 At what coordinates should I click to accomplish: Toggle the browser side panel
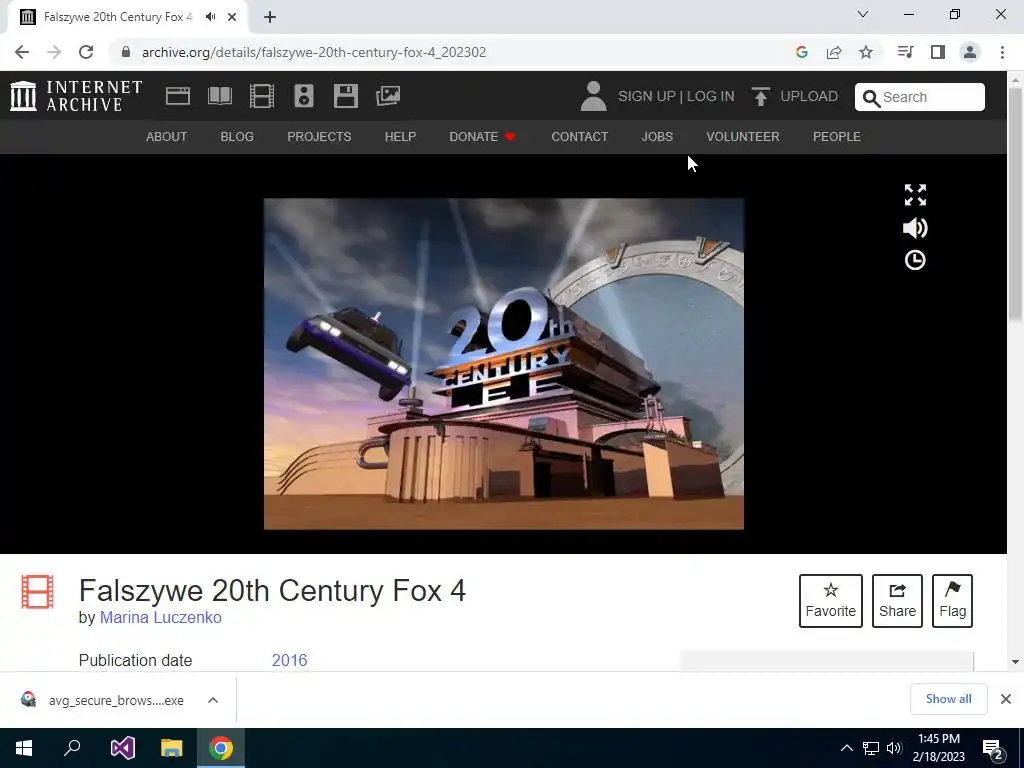pyautogui.click(x=938, y=52)
